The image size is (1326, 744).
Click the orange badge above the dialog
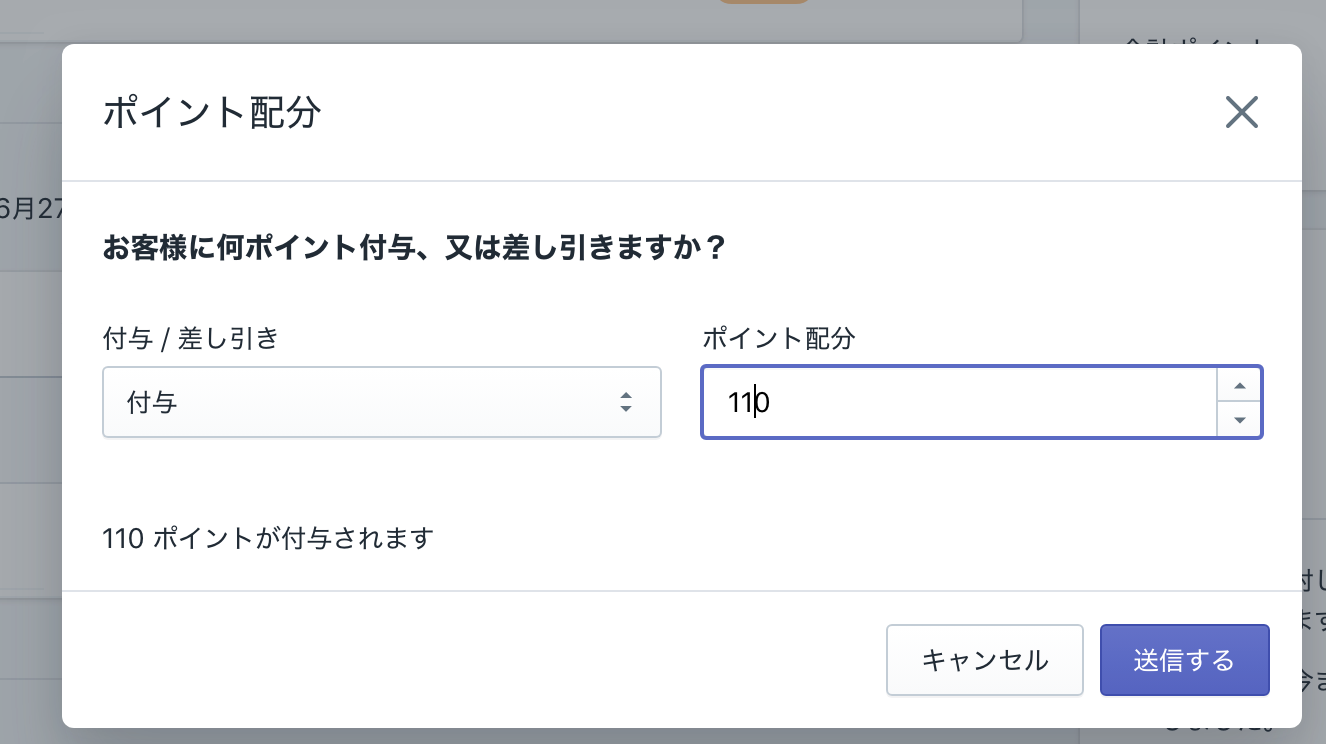tap(763, 2)
